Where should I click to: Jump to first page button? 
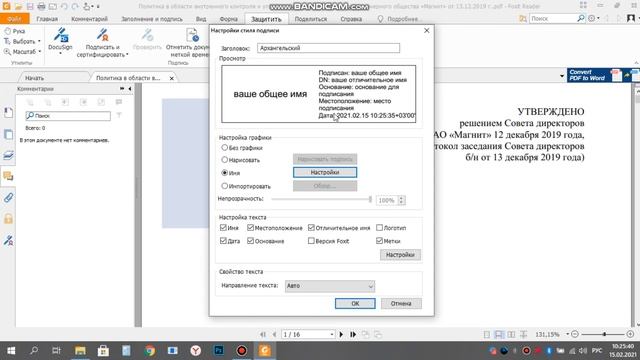click(x=263, y=334)
